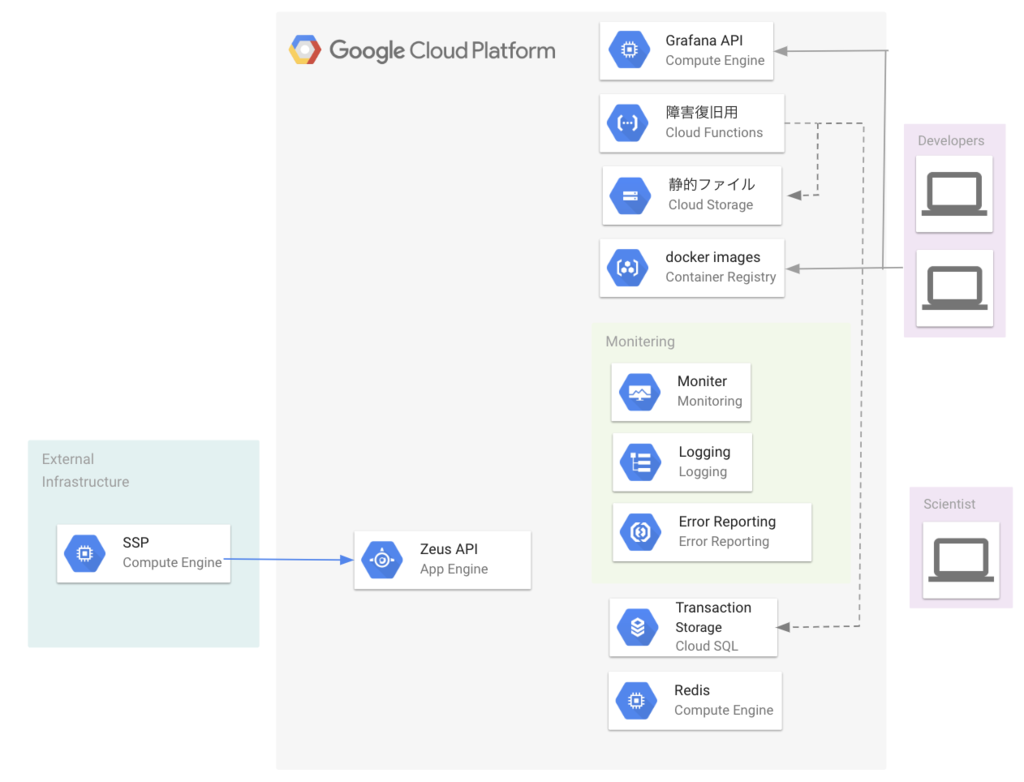Click the Cloud Functions subtitle
The image size is (1024, 782).
click(x=714, y=133)
